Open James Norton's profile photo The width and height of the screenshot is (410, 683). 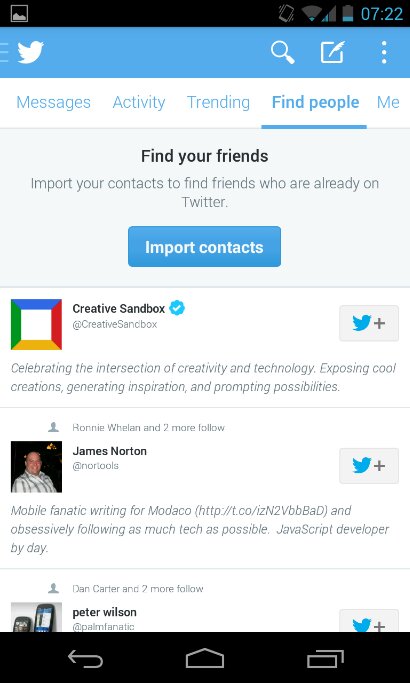[x=36, y=467]
